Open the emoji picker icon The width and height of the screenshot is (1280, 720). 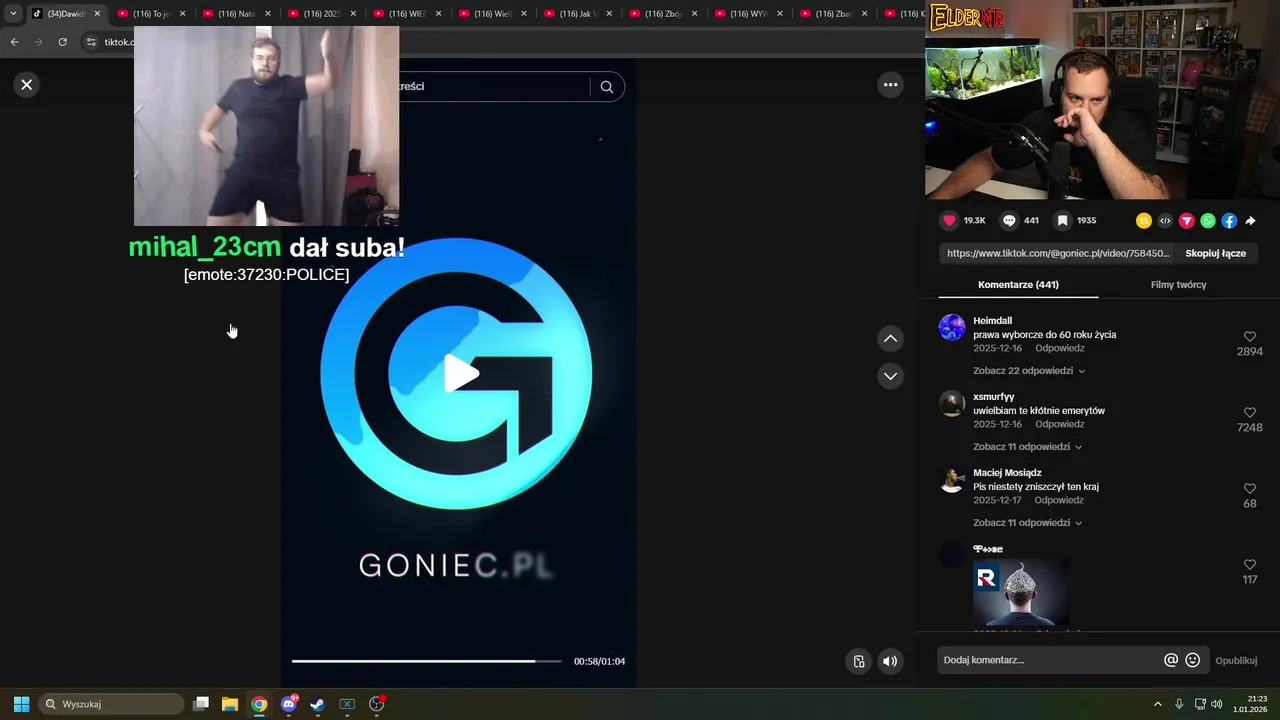[x=1192, y=660]
